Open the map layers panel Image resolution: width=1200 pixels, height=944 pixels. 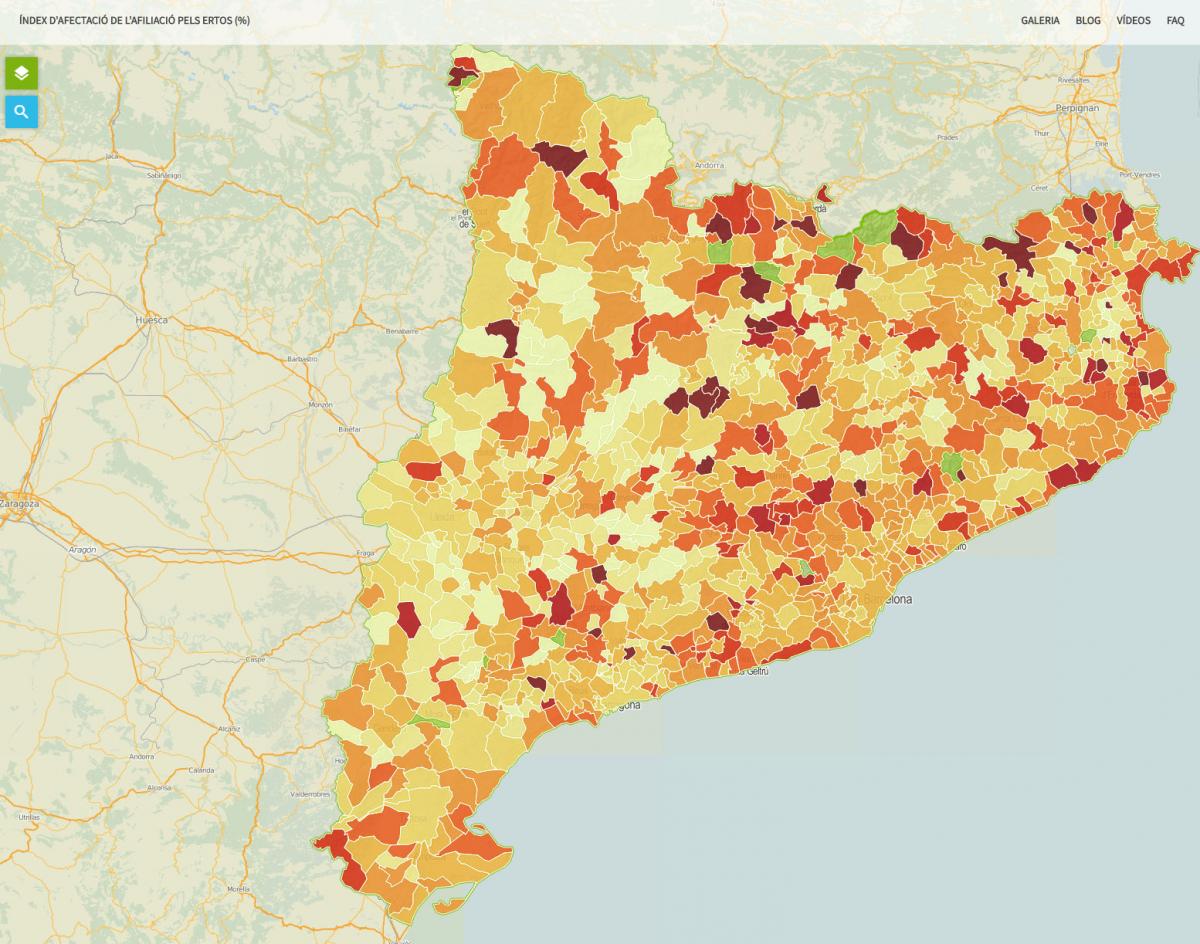[x=21, y=73]
